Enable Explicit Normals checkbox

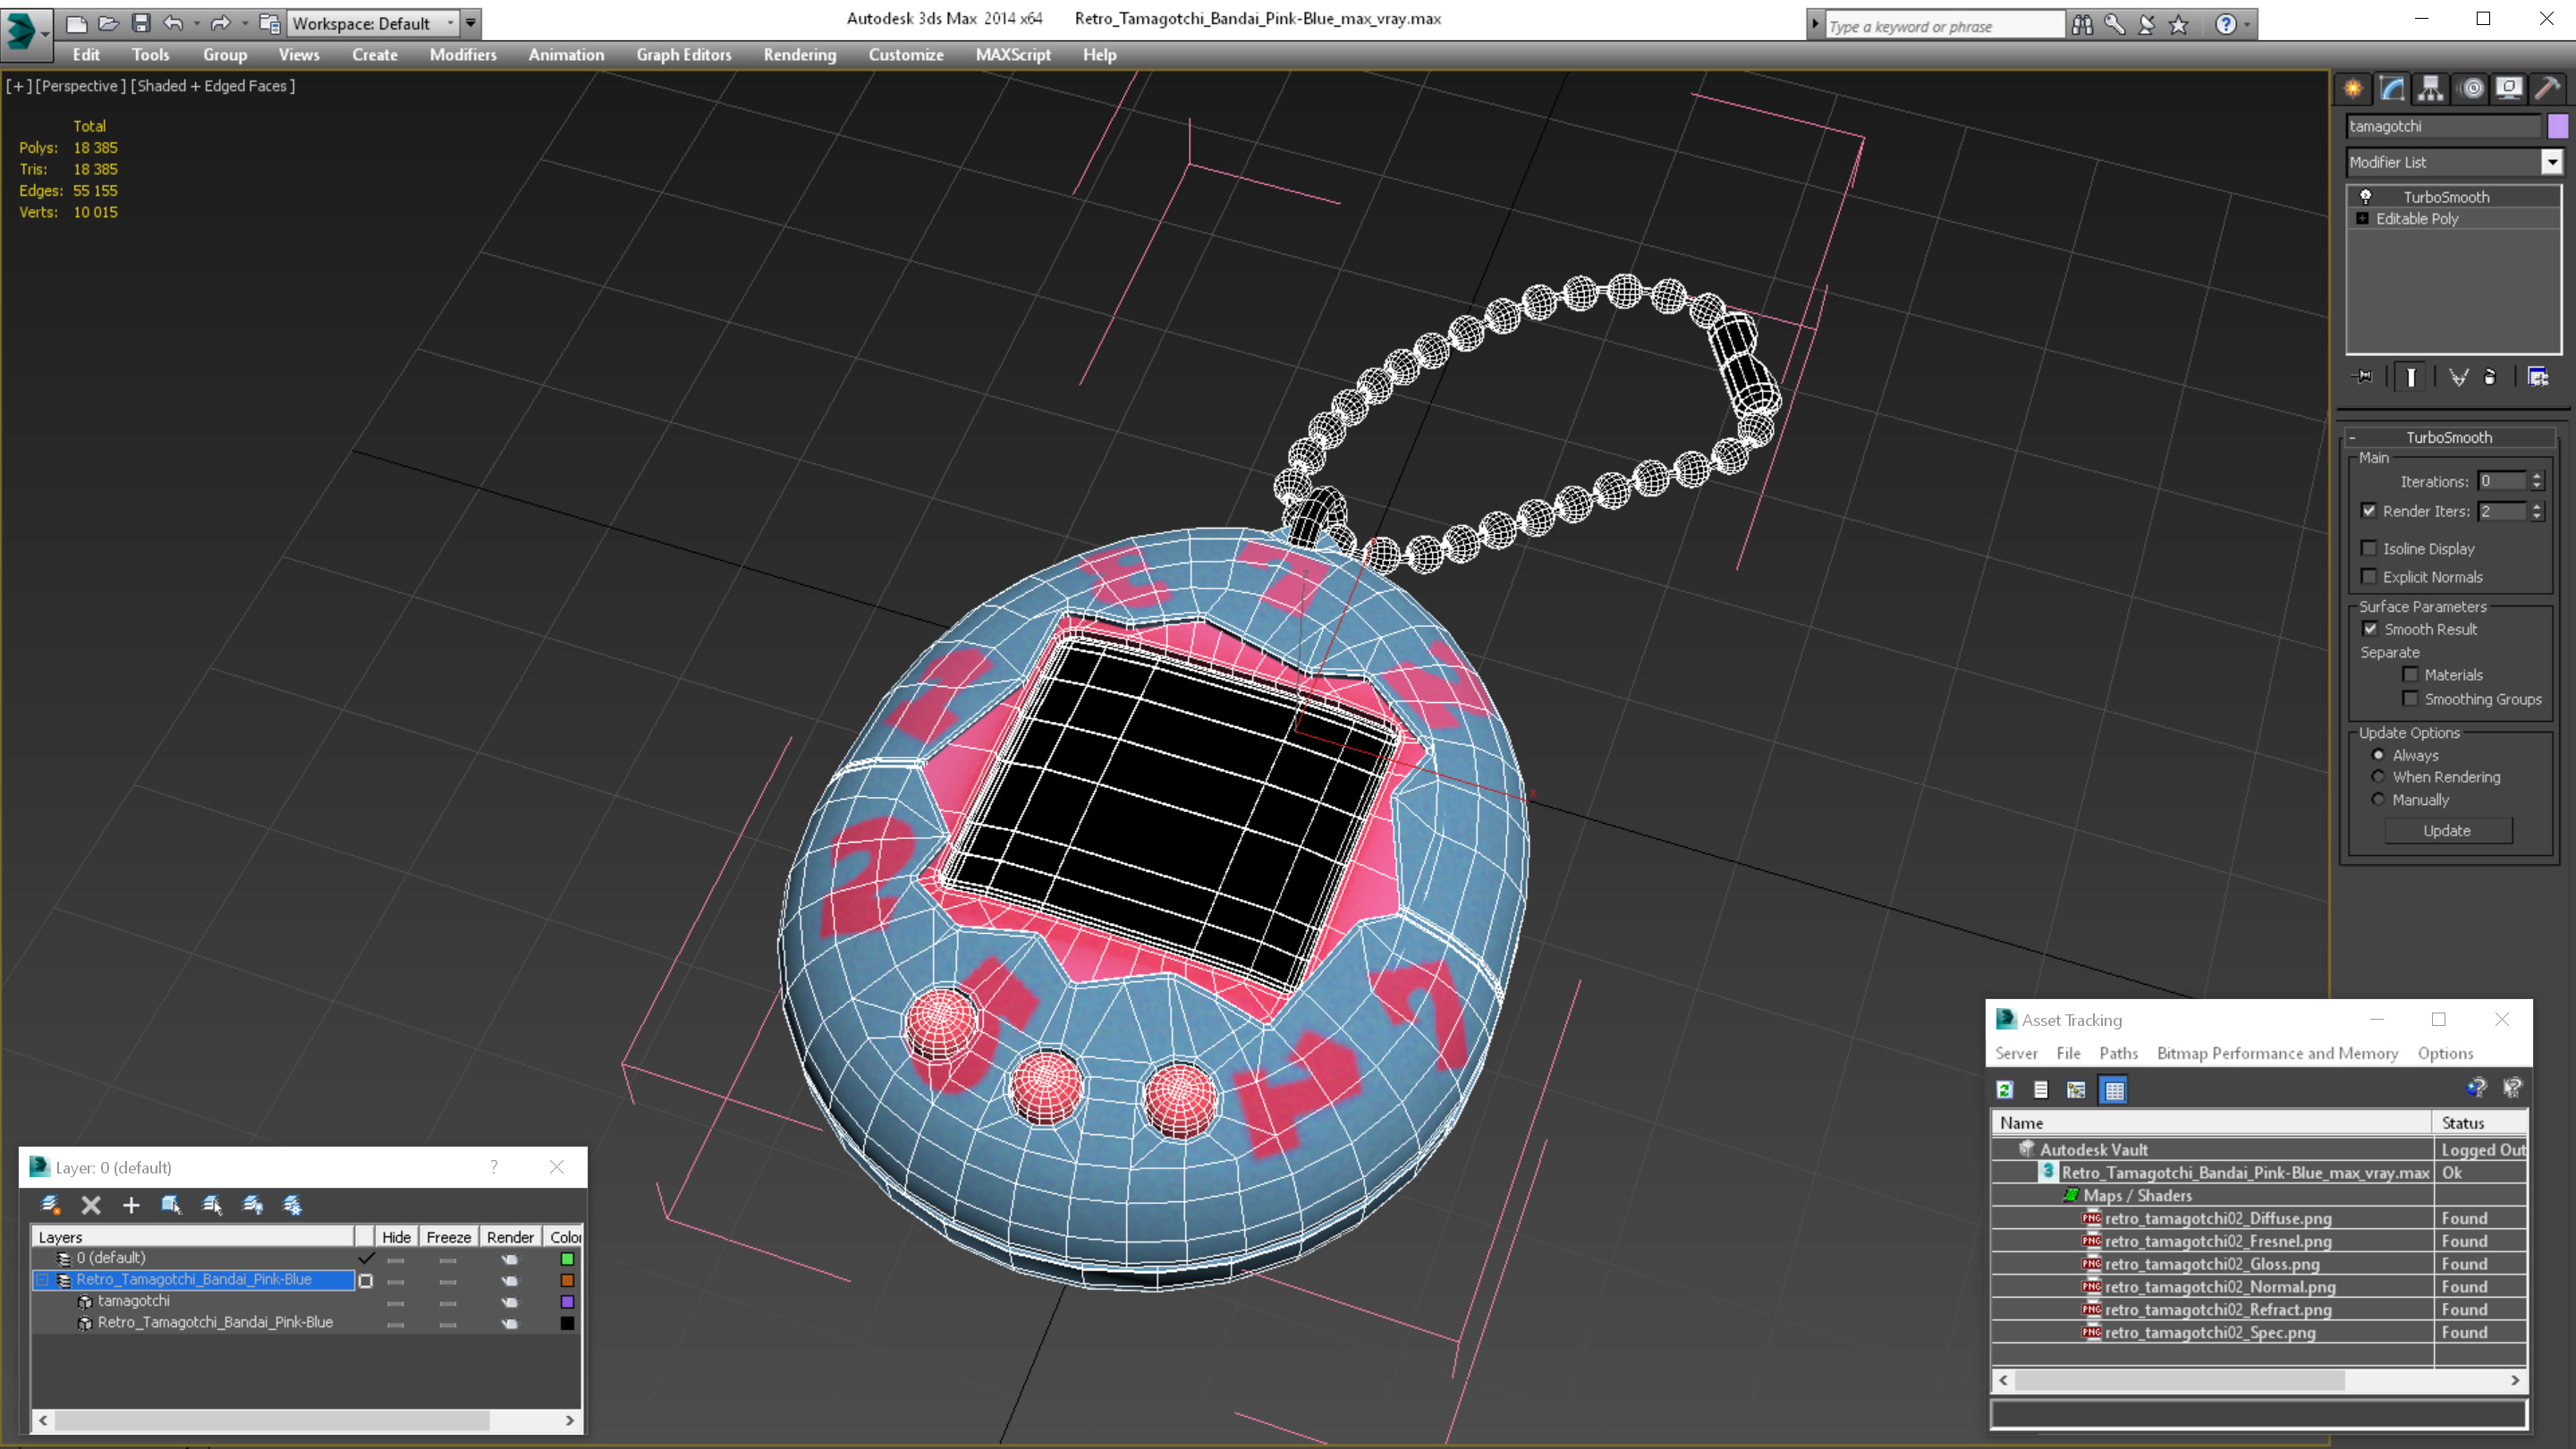pos(2369,576)
